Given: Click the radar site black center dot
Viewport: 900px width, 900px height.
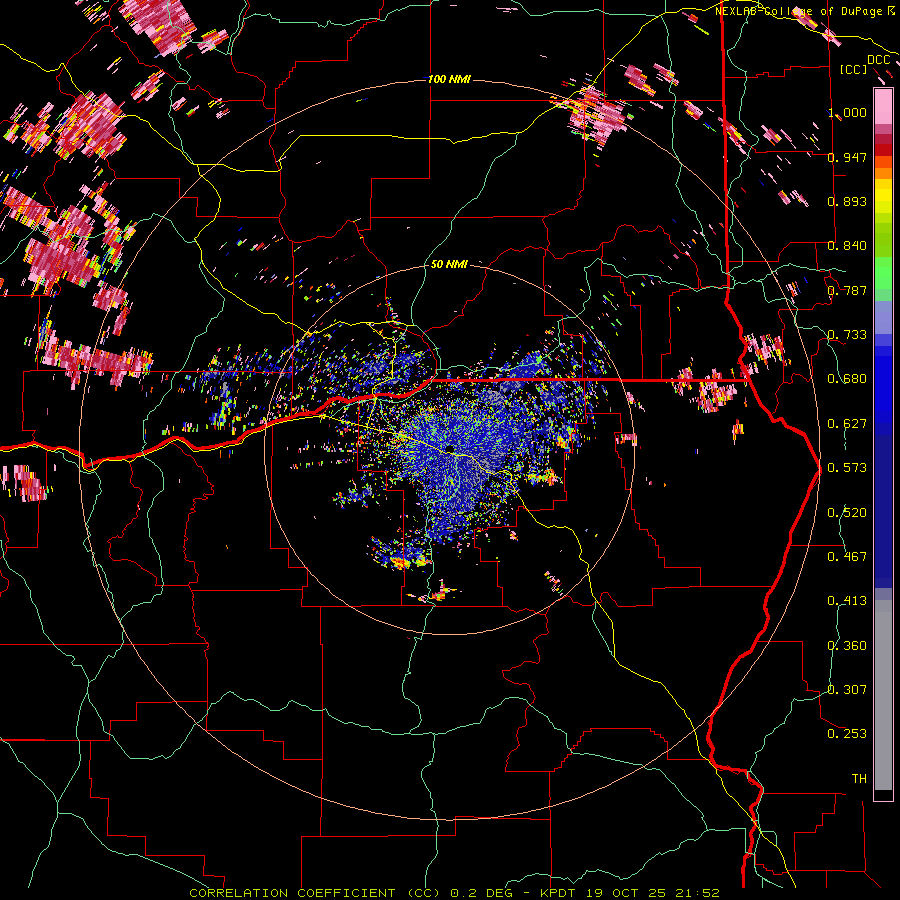Looking at the screenshot, I should click(449, 449).
